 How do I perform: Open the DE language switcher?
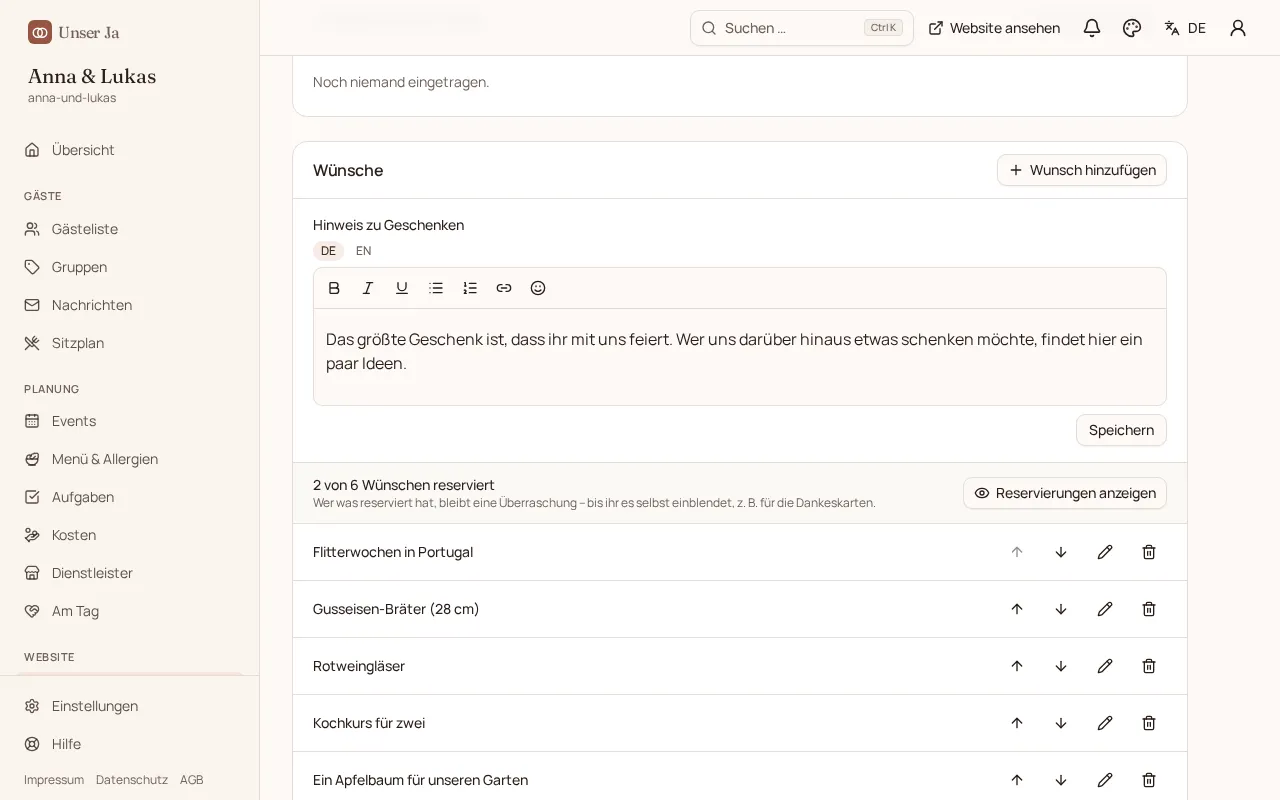pyautogui.click(x=1185, y=28)
